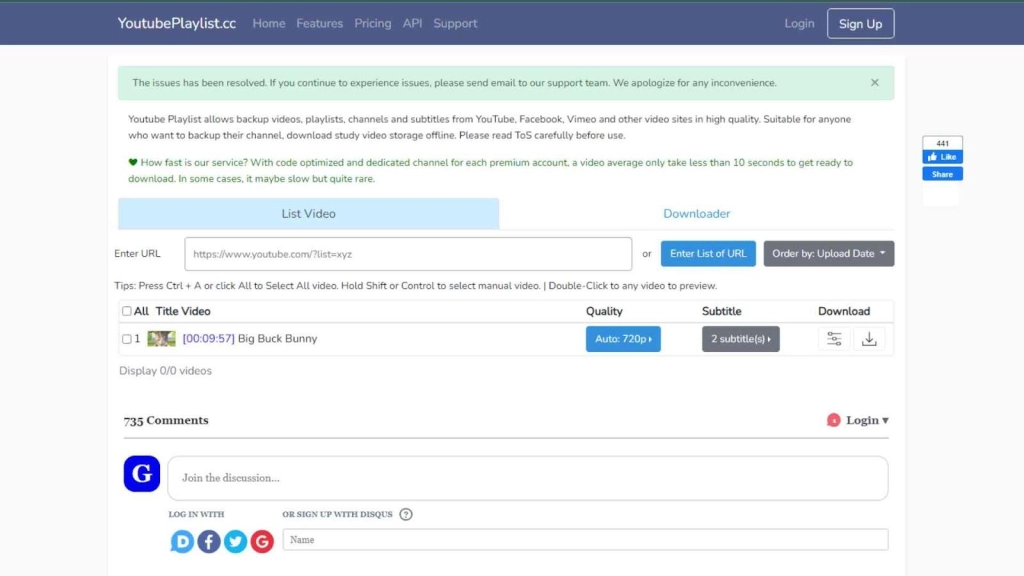The height and width of the screenshot is (576, 1024).
Task: Expand the Order by: Upload Date dropdown
Action: pos(829,254)
